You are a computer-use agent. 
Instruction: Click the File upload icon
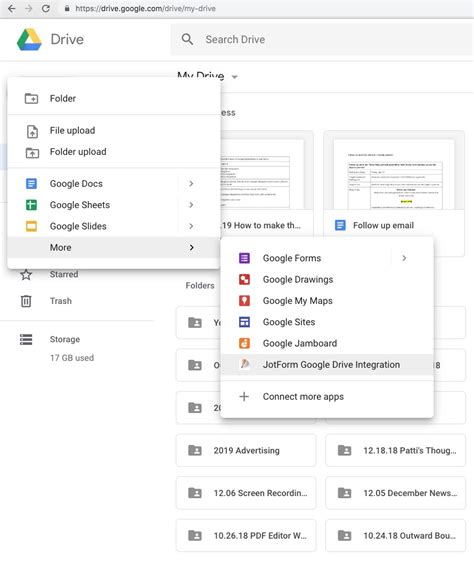tap(32, 131)
